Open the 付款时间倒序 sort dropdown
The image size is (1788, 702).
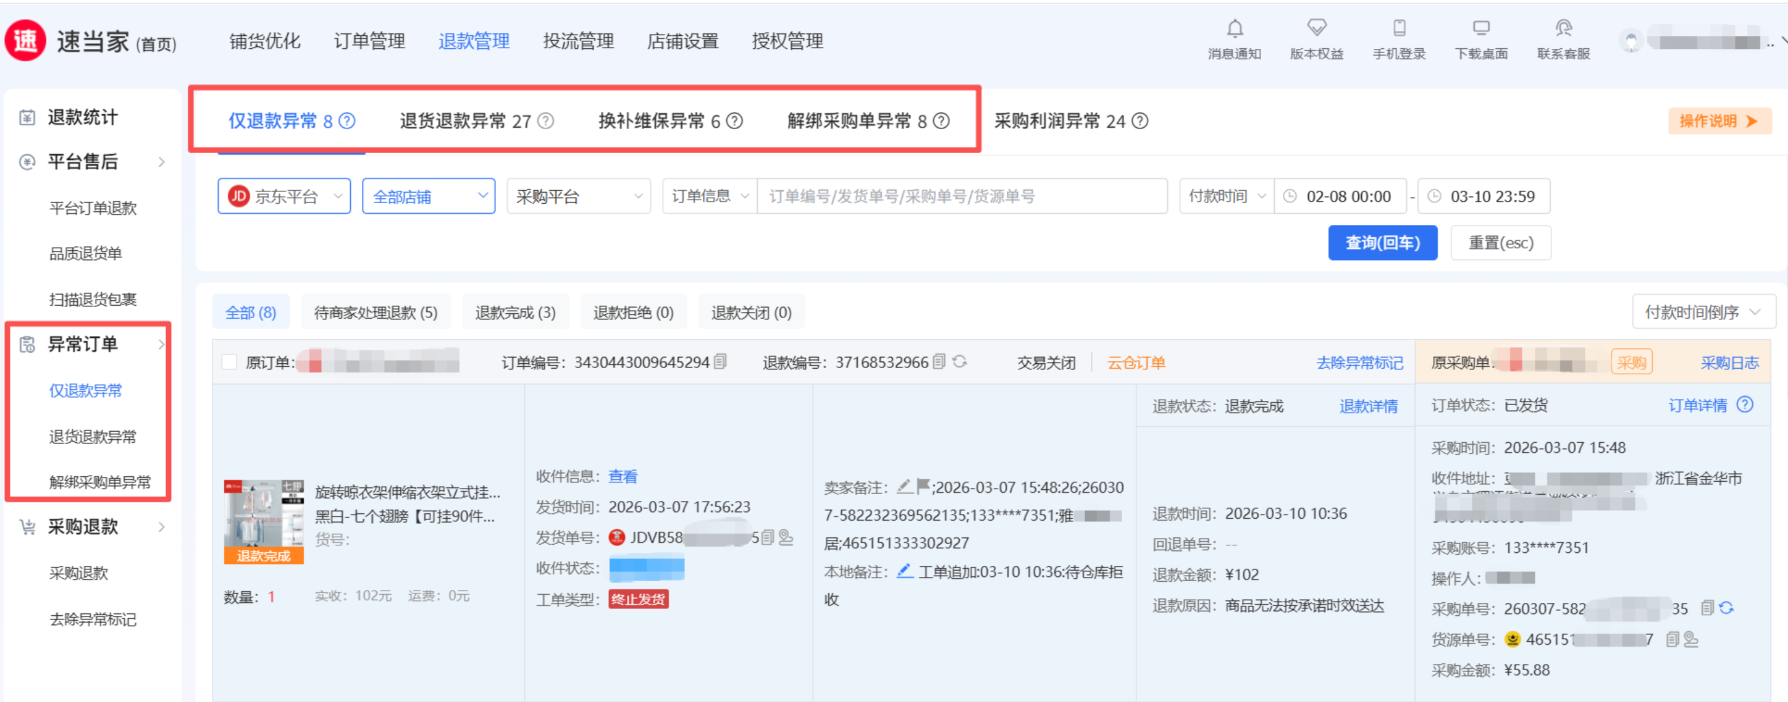[1703, 312]
